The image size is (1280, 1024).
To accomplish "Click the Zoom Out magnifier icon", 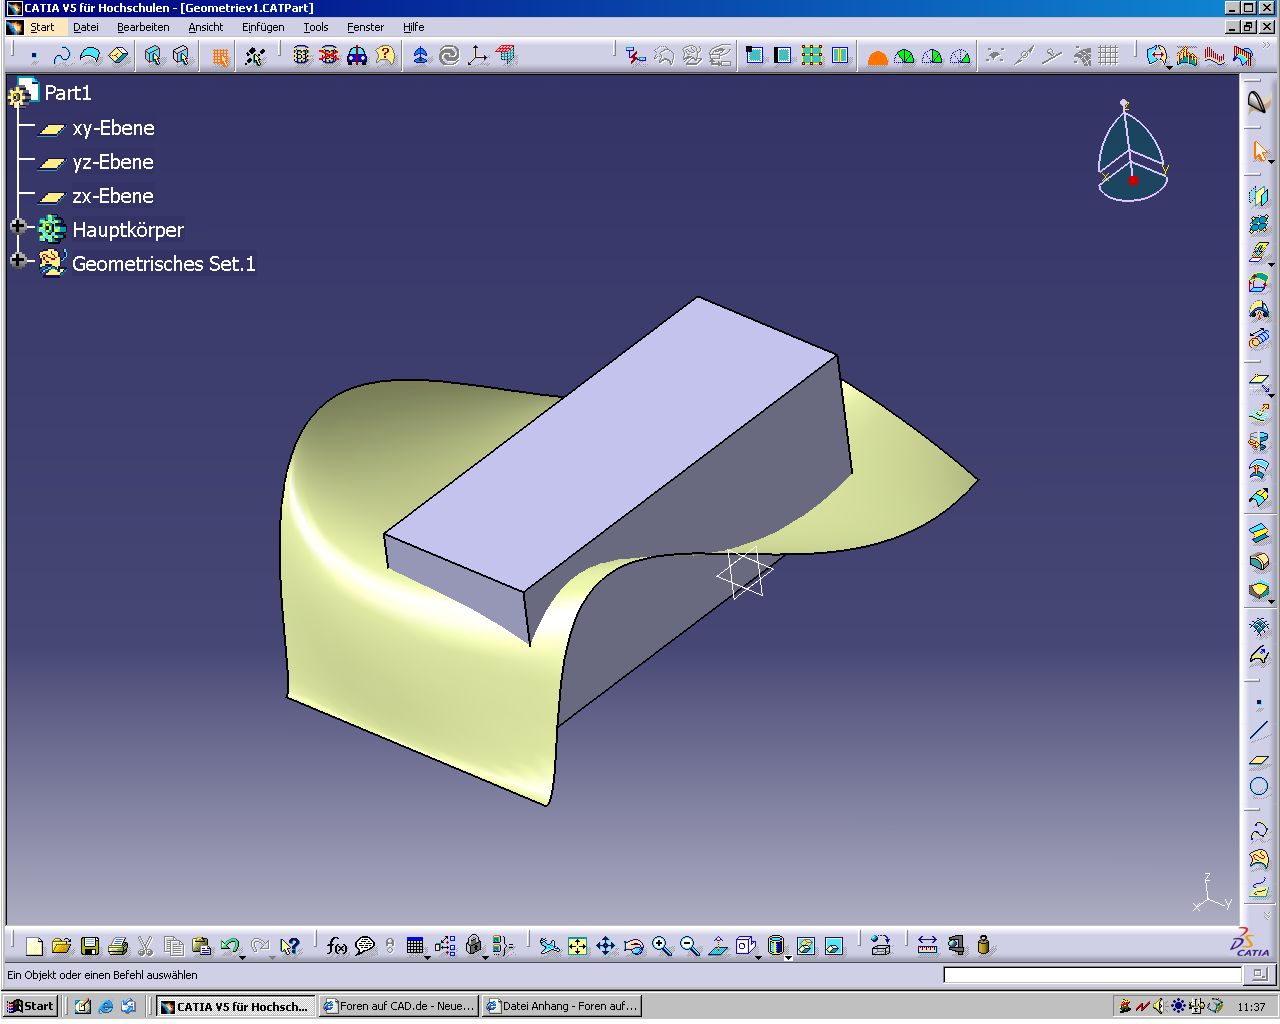I will coord(690,946).
